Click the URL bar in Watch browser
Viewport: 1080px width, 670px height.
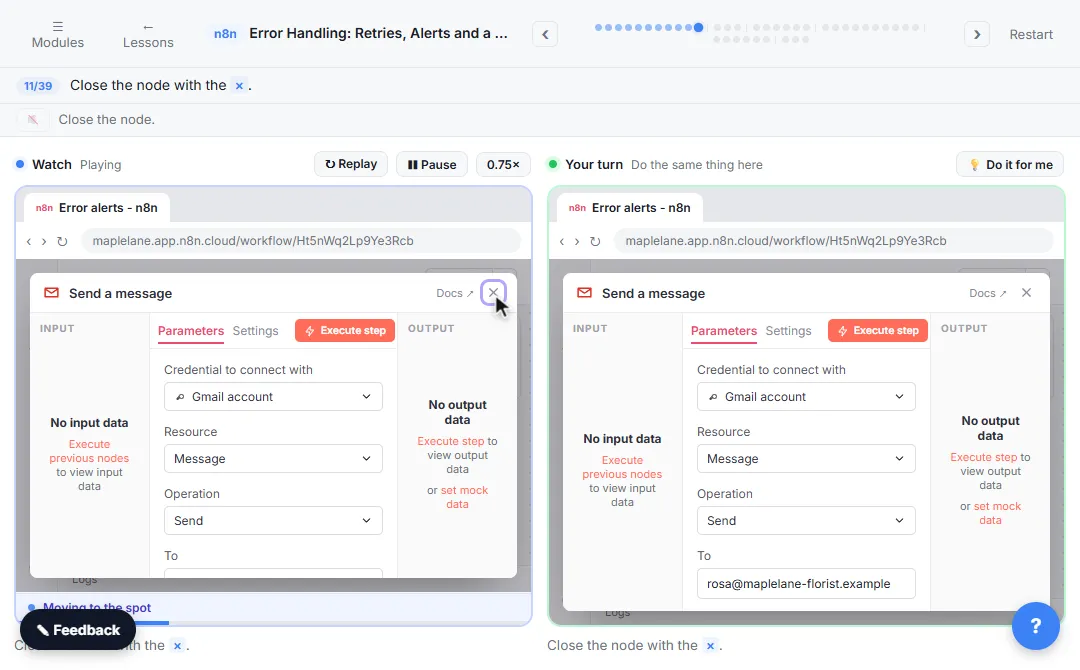(301, 241)
